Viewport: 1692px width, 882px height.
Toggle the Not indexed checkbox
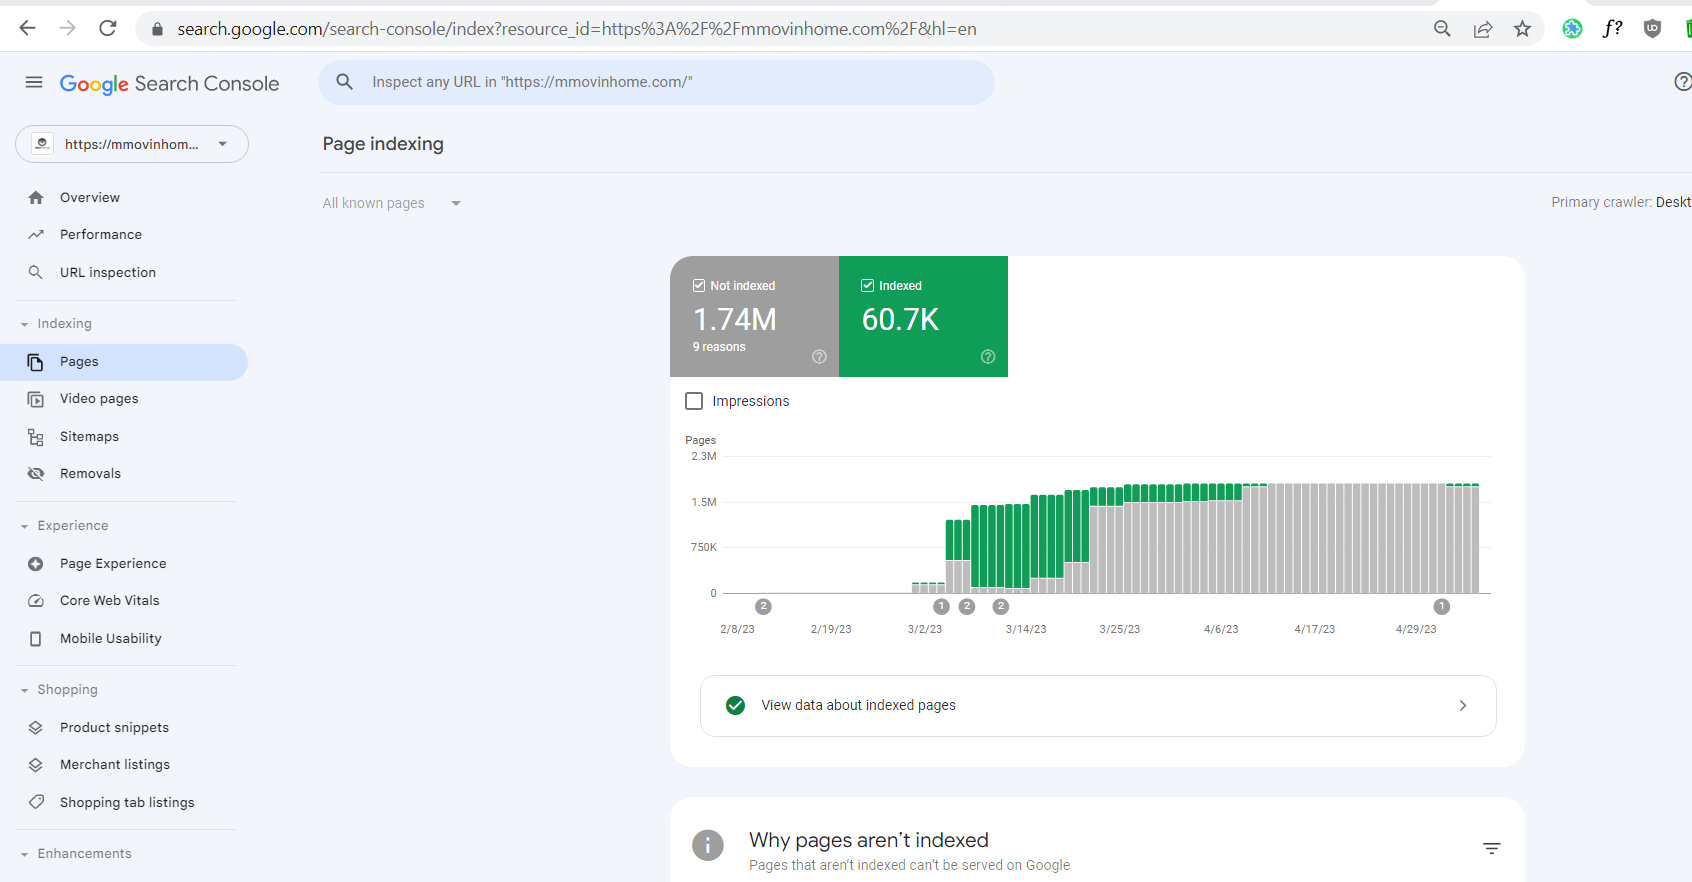(699, 286)
